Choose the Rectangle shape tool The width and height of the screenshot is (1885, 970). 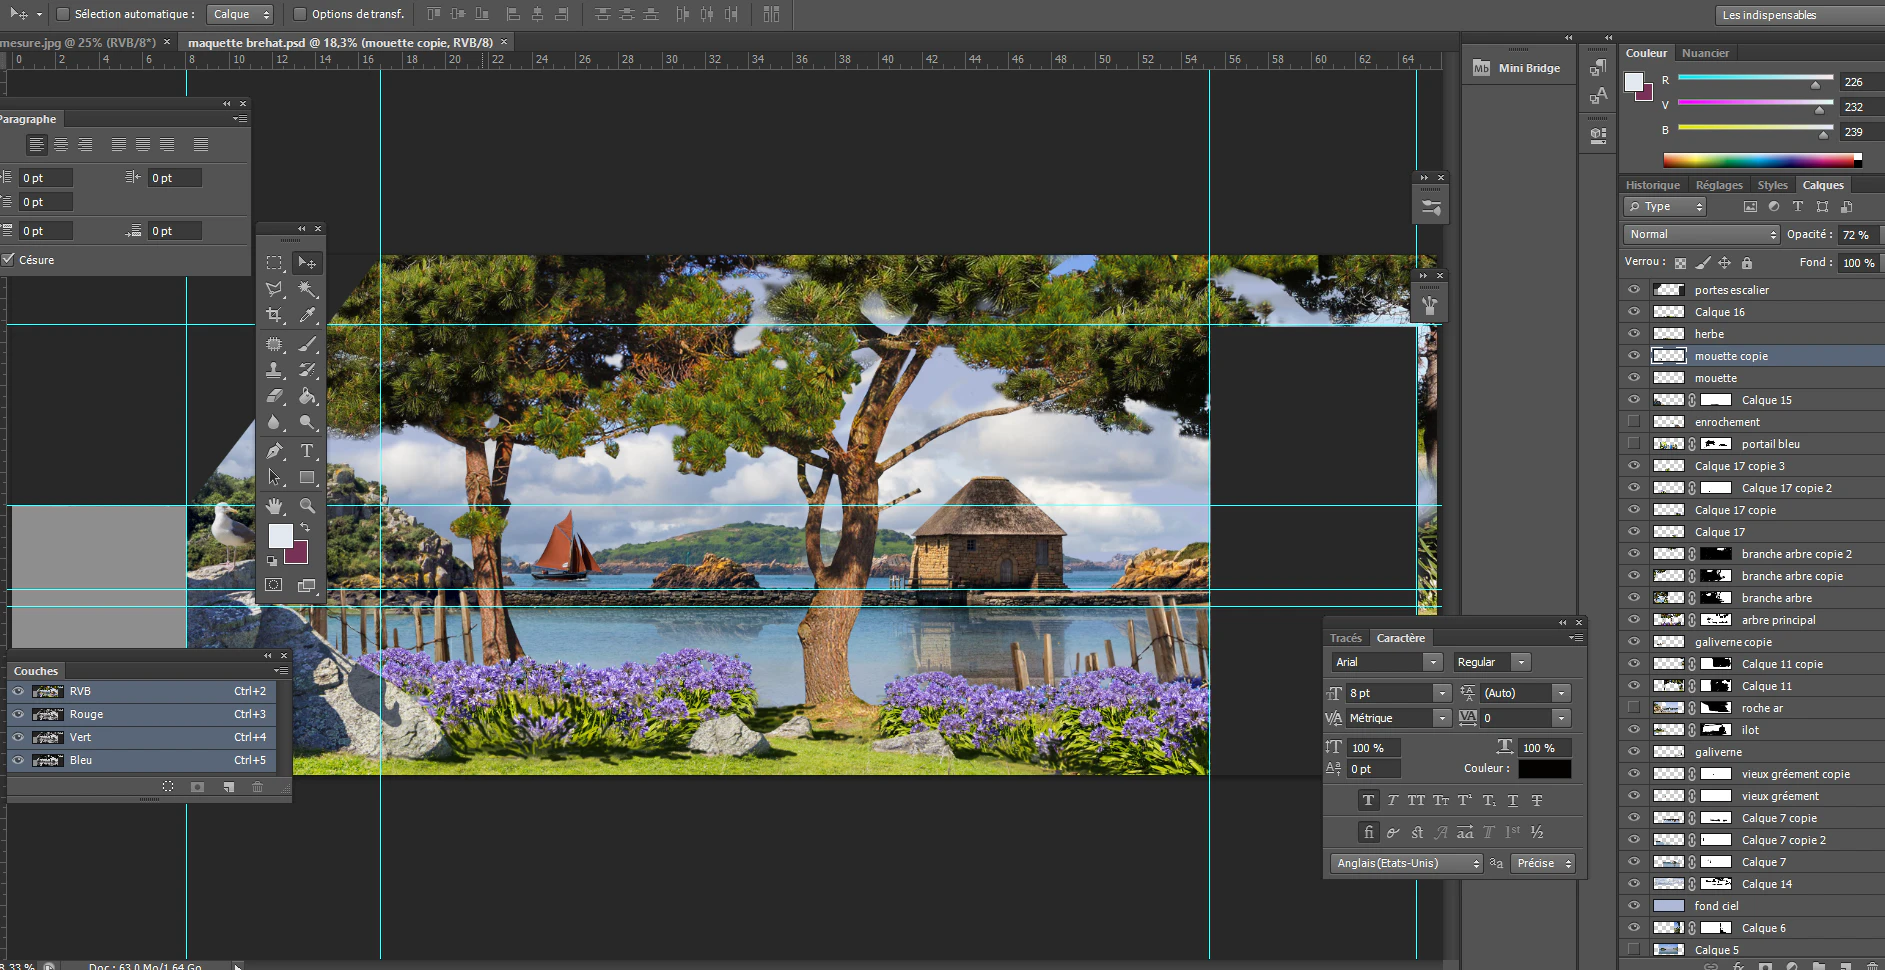click(307, 478)
